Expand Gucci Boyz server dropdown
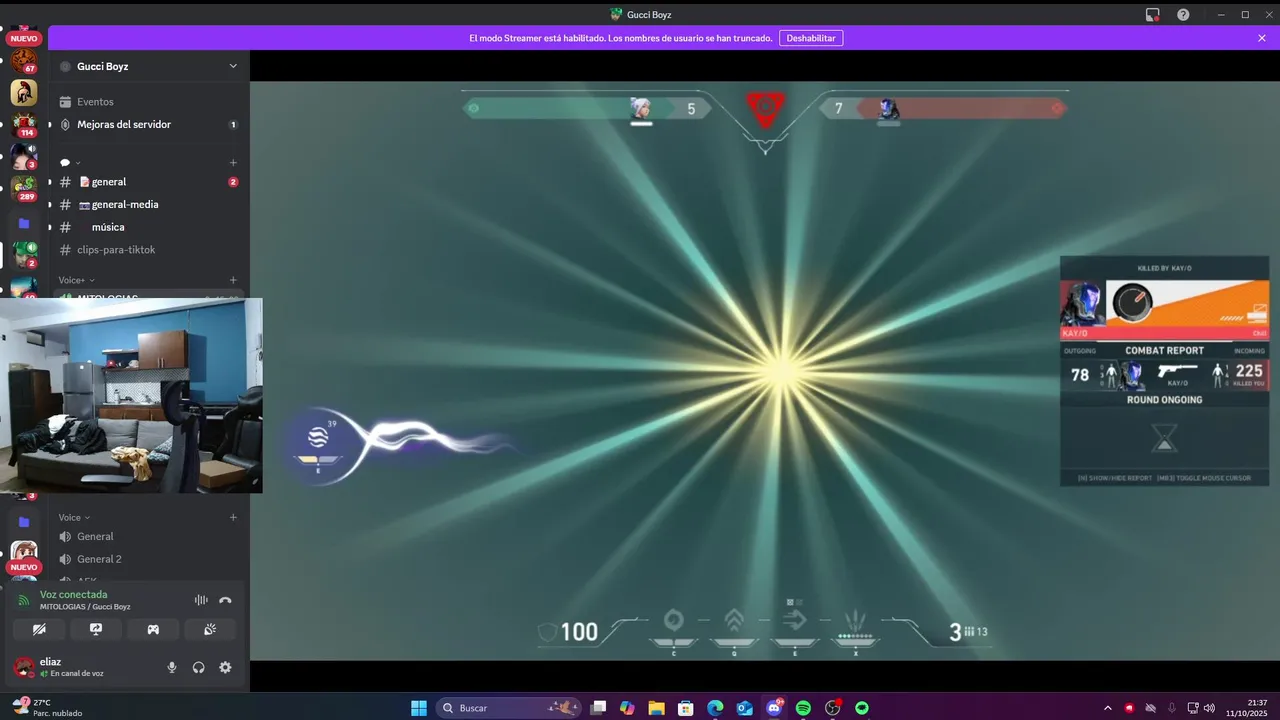Image resolution: width=1280 pixels, height=720 pixels. pos(233,66)
